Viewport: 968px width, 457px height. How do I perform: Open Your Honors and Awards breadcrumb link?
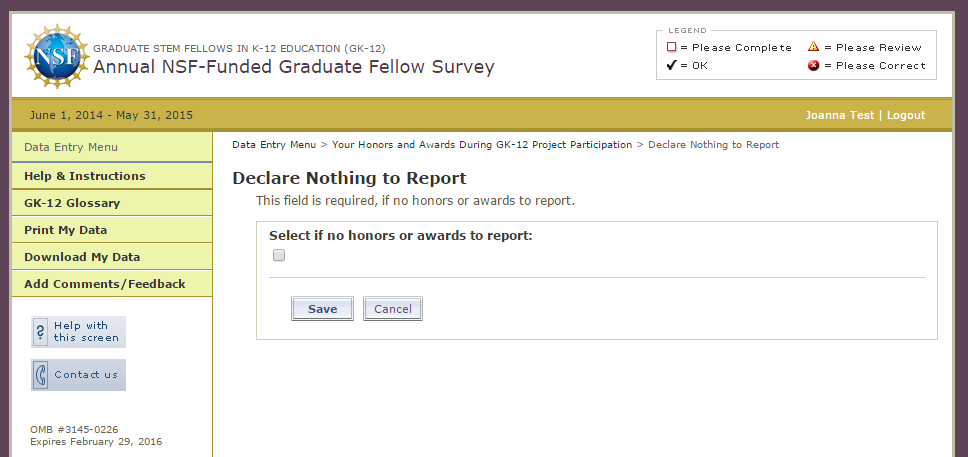click(x=482, y=145)
